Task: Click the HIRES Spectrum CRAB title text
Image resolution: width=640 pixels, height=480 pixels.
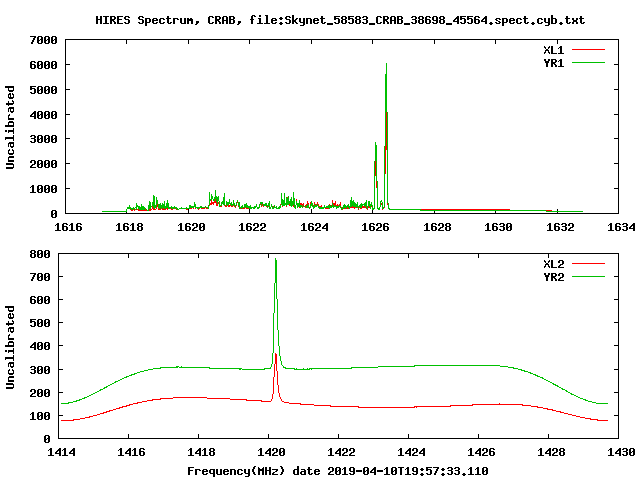Action: [340, 20]
